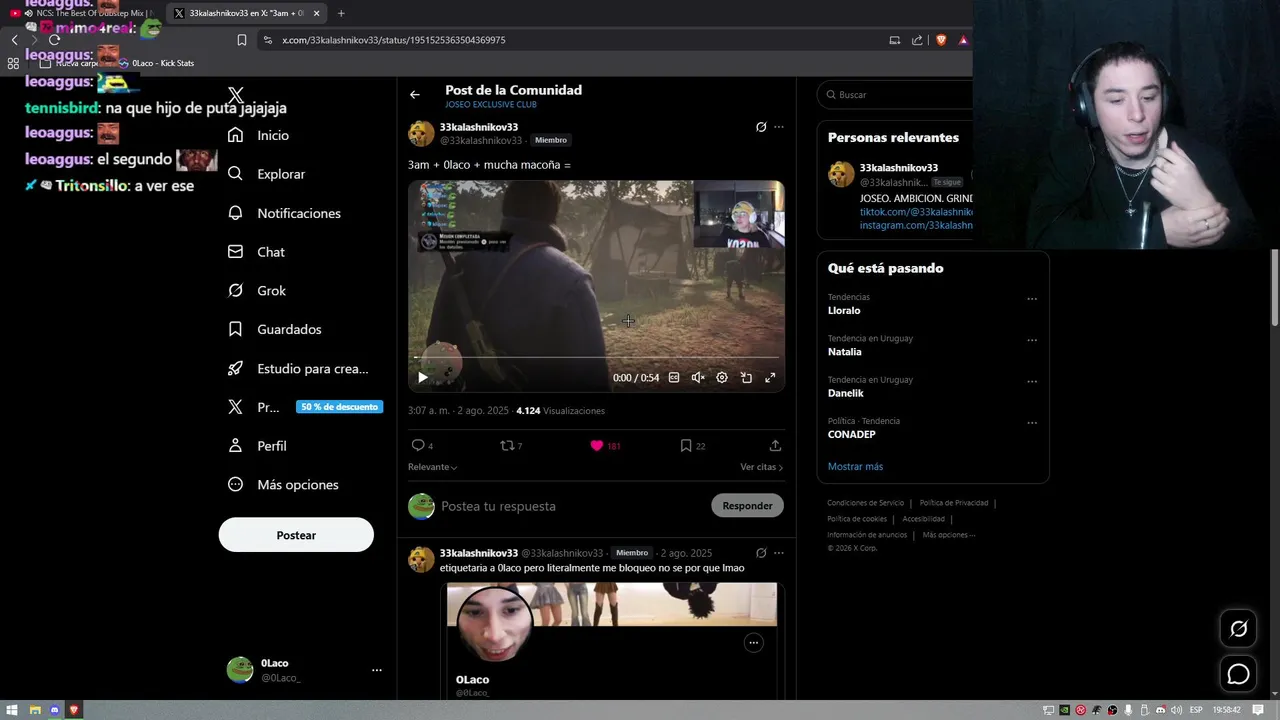The image size is (1280, 720).
Task: Open options for the CONADEP trend
Action: [1032, 423]
